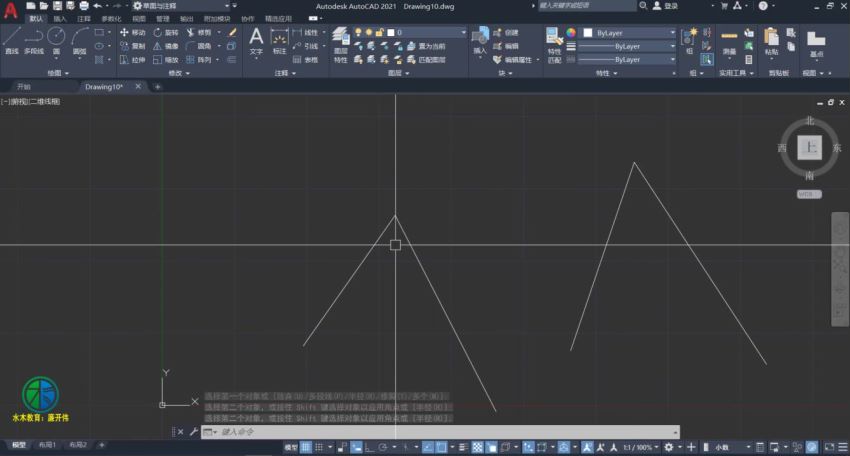
Task: Click the Undo arrow in quick access toolbar
Action: pos(97,6)
